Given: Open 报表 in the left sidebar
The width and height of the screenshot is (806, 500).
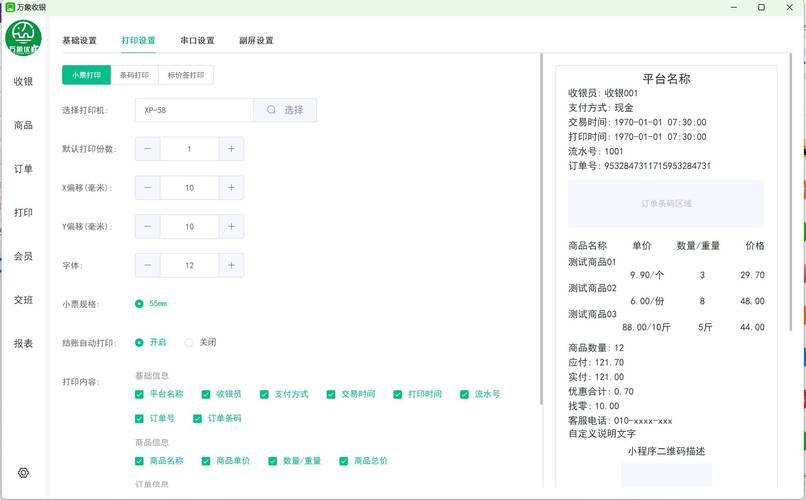Looking at the screenshot, I should coord(23,343).
